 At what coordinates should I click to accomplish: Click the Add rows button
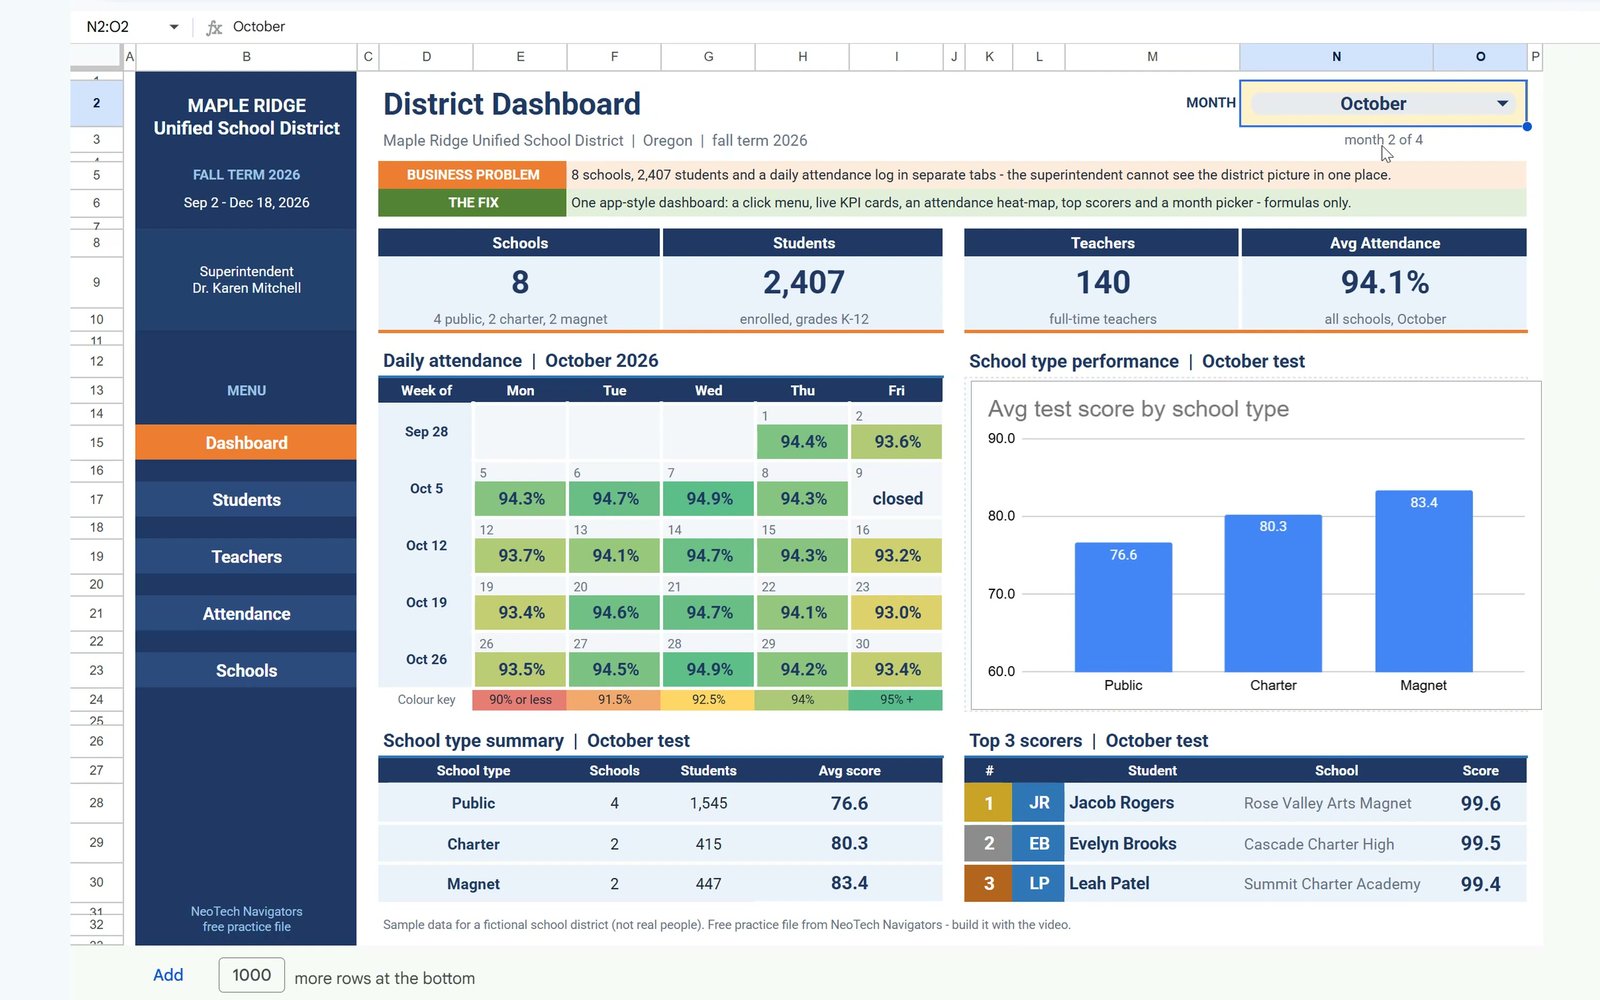click(x=168, y=975)
